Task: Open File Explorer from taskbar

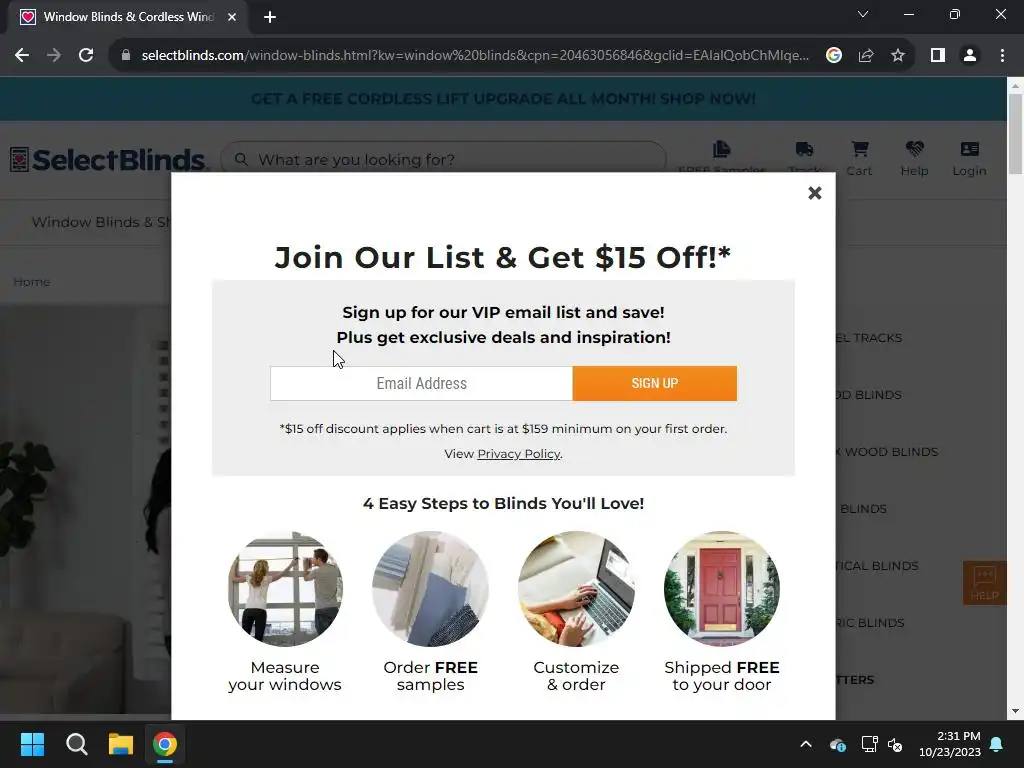Action: click(x=121, y=744)
